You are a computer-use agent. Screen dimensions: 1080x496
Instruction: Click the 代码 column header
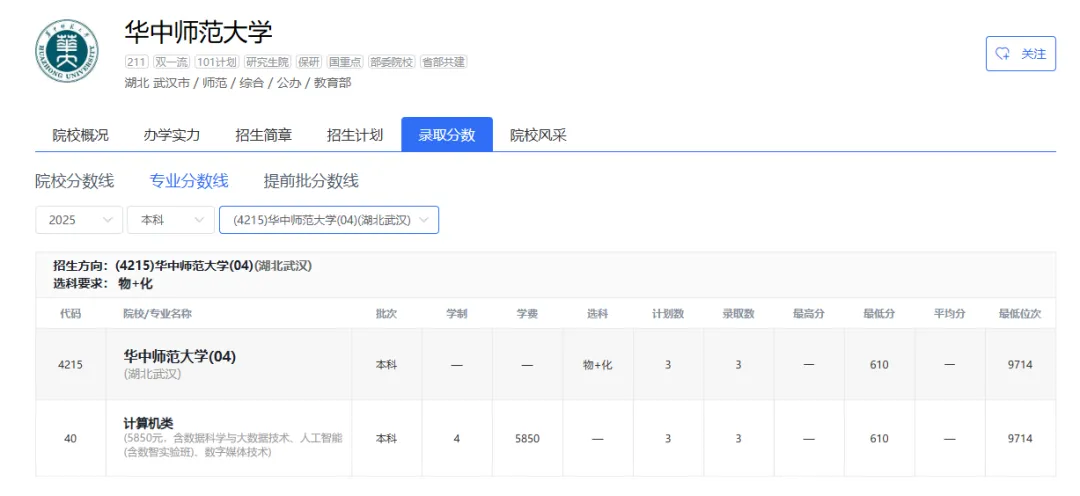coord(70,313)
